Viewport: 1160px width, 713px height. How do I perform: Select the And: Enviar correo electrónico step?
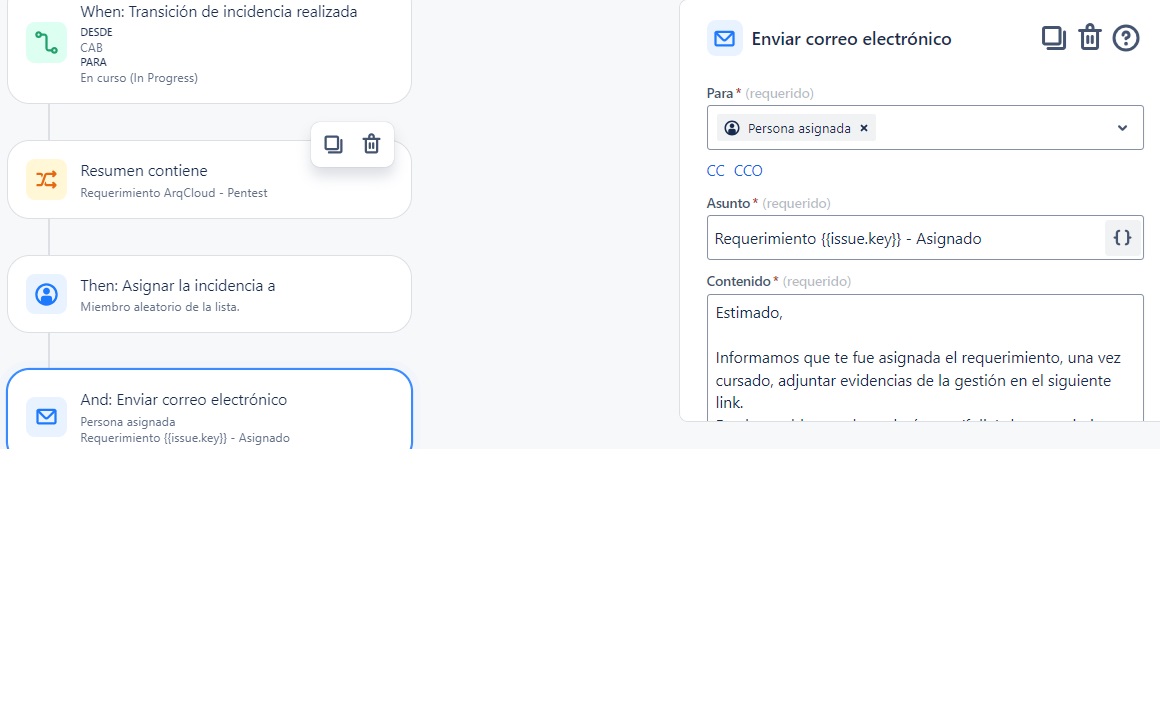[x=209, y=409]
